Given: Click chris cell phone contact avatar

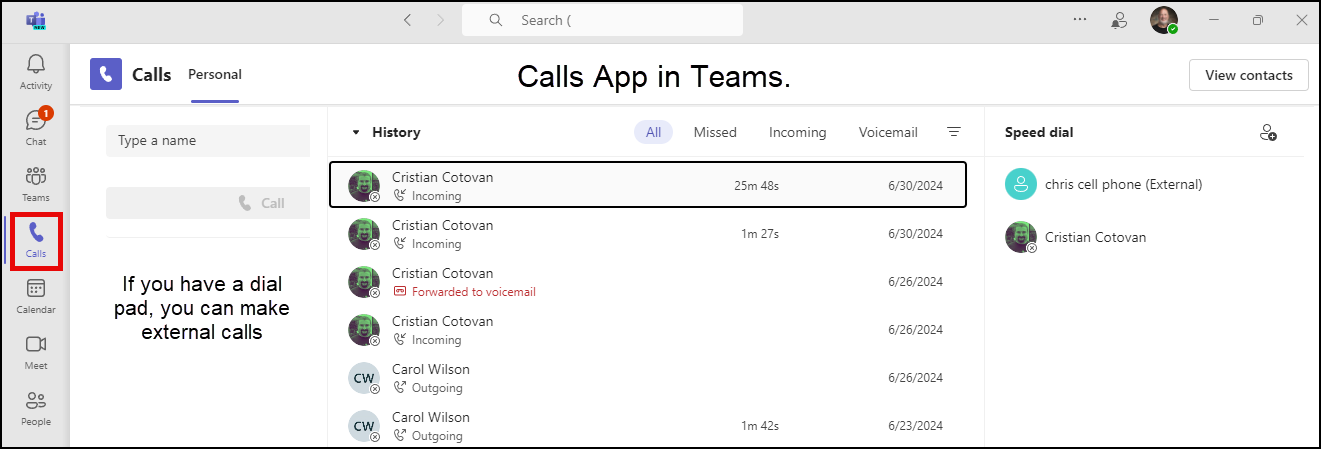Looking at the screenshot, I should pos(1020,184).
